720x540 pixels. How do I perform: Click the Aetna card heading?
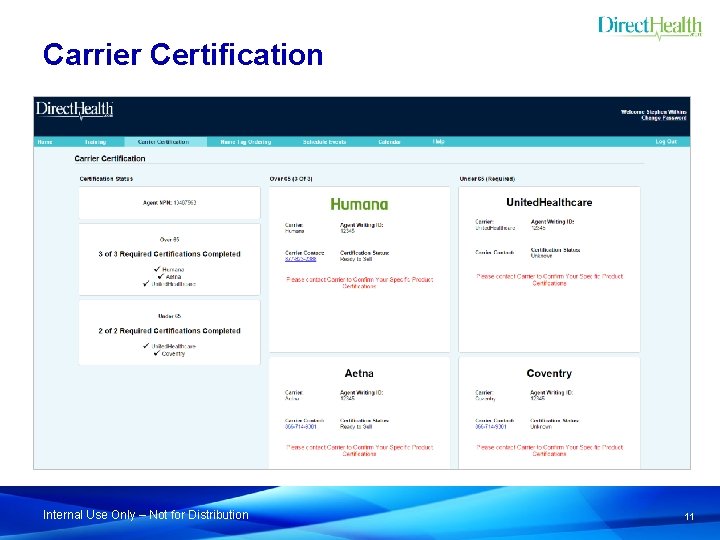coord(359,373)
